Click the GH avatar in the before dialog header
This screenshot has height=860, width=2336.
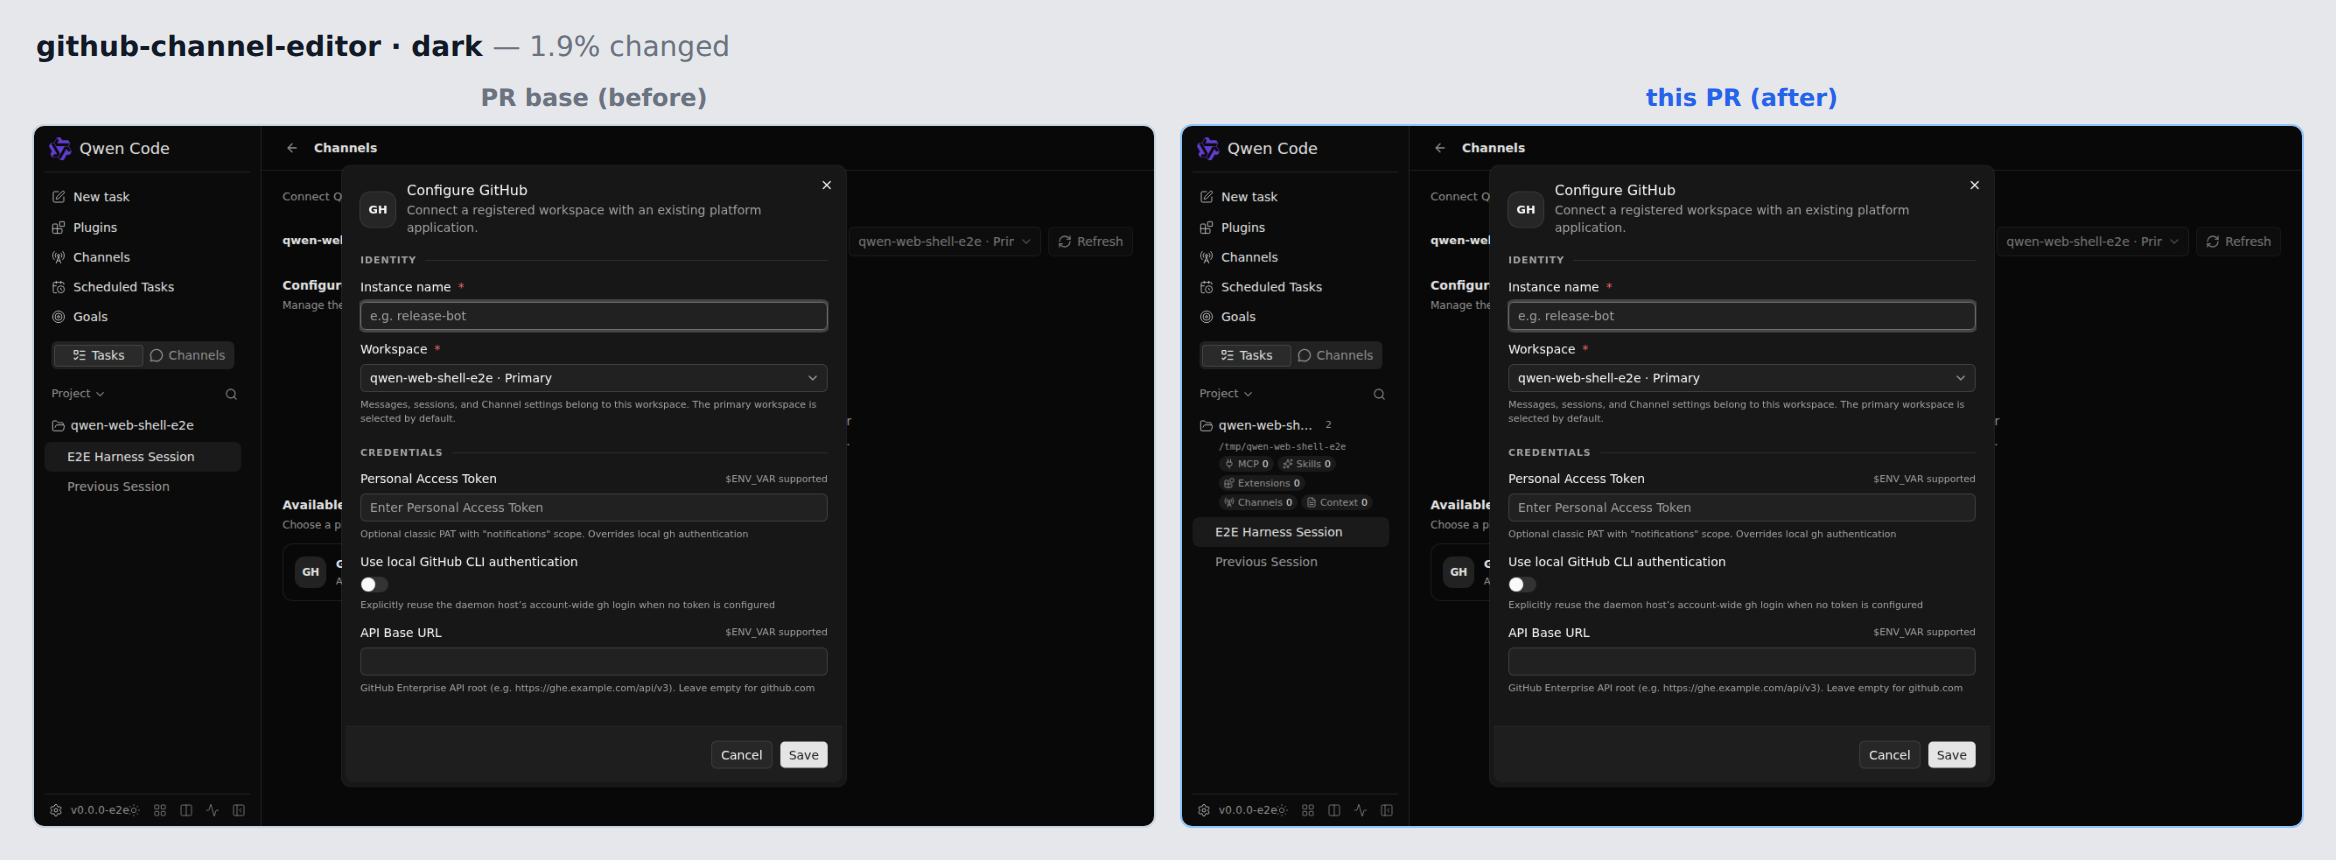click(x=378, y=210)
